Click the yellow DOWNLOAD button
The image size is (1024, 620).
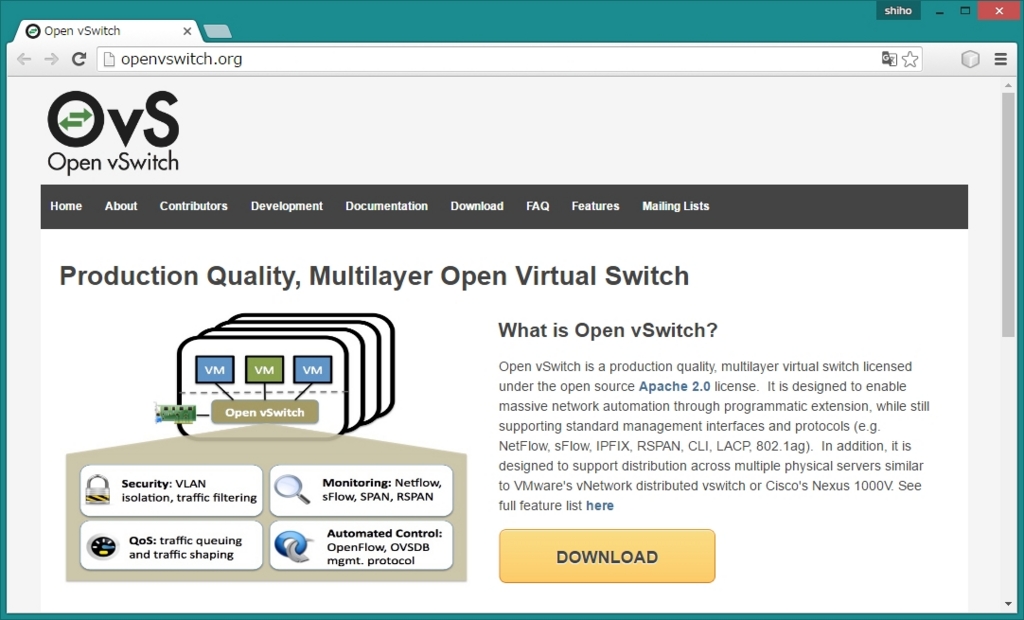[607, 556]
